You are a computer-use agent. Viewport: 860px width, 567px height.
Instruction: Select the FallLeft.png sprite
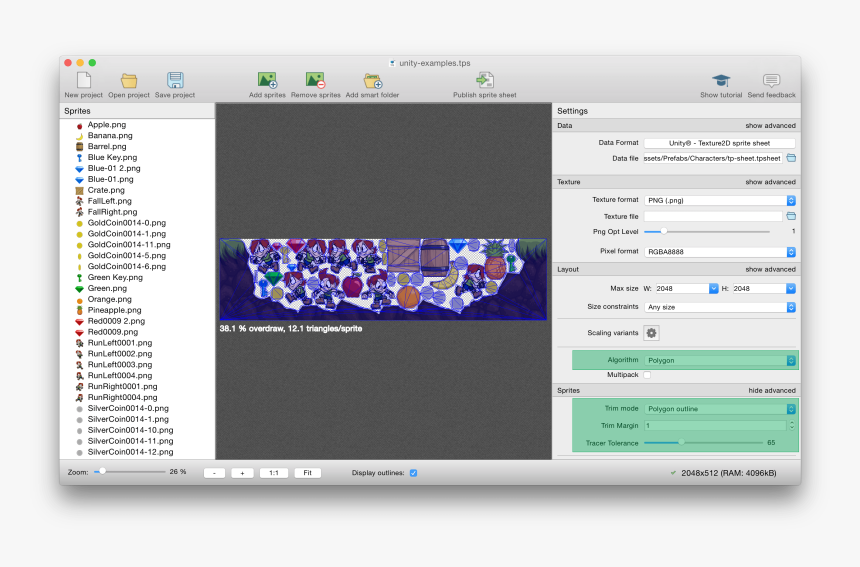click(x=109, y=201)
